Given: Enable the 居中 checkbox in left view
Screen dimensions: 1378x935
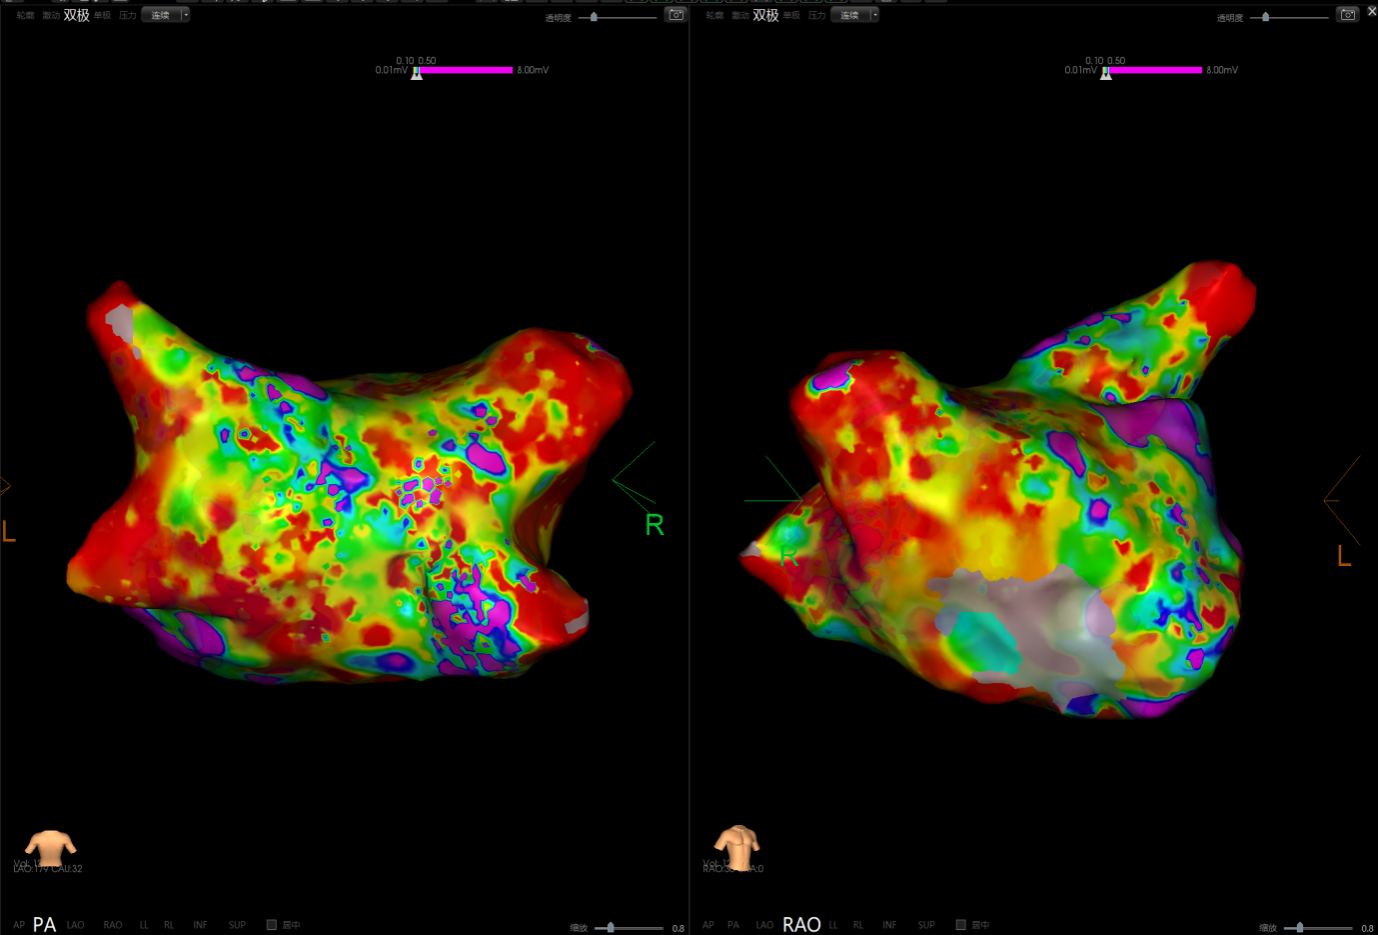Looking at the screenshot, I should [x=271, y=925].
